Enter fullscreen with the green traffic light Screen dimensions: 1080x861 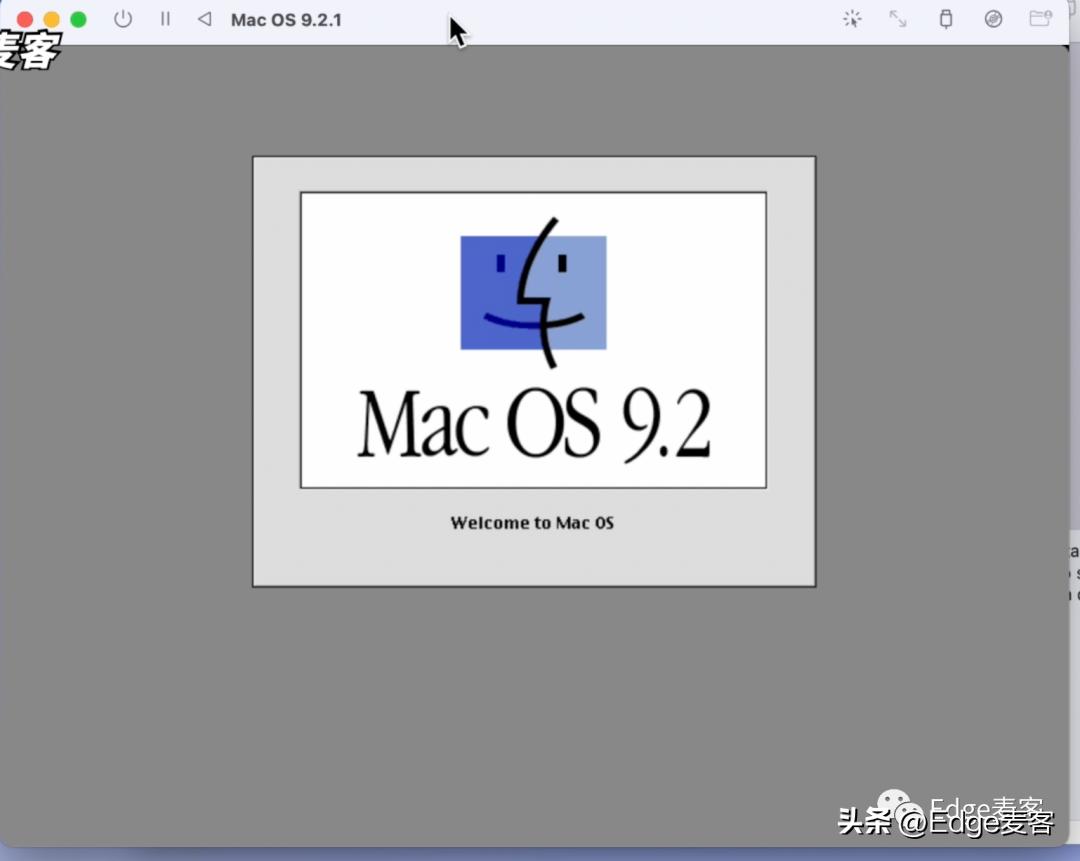tap(78, 18)
